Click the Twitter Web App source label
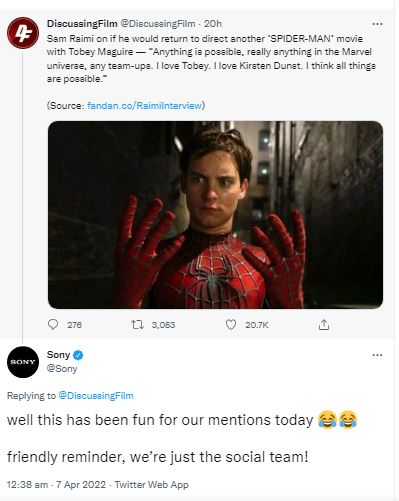The width and height of the screenshot is (399, 501). point(152,485)
